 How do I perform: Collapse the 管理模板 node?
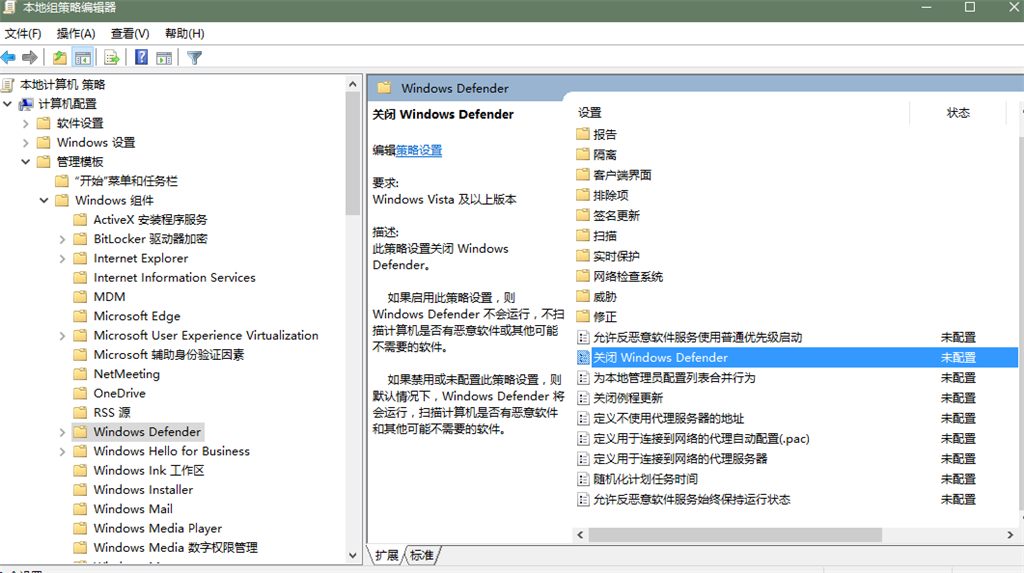(x=25, y=161)
